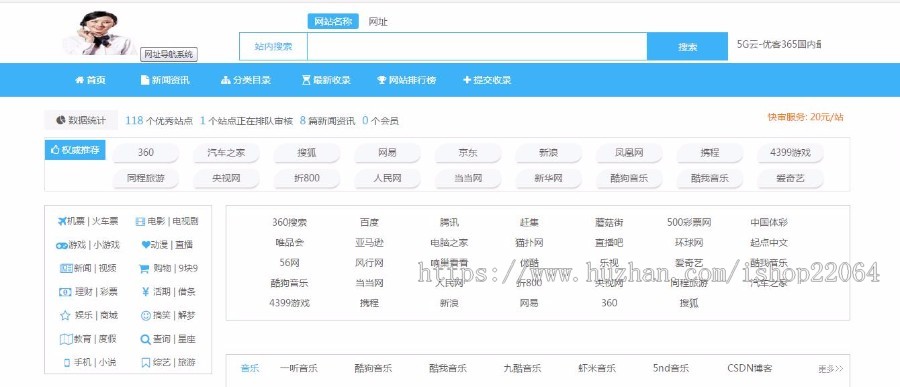900x387 pixels.
Task: Open the 500彩票网 link
Action: tap(689, 222)
